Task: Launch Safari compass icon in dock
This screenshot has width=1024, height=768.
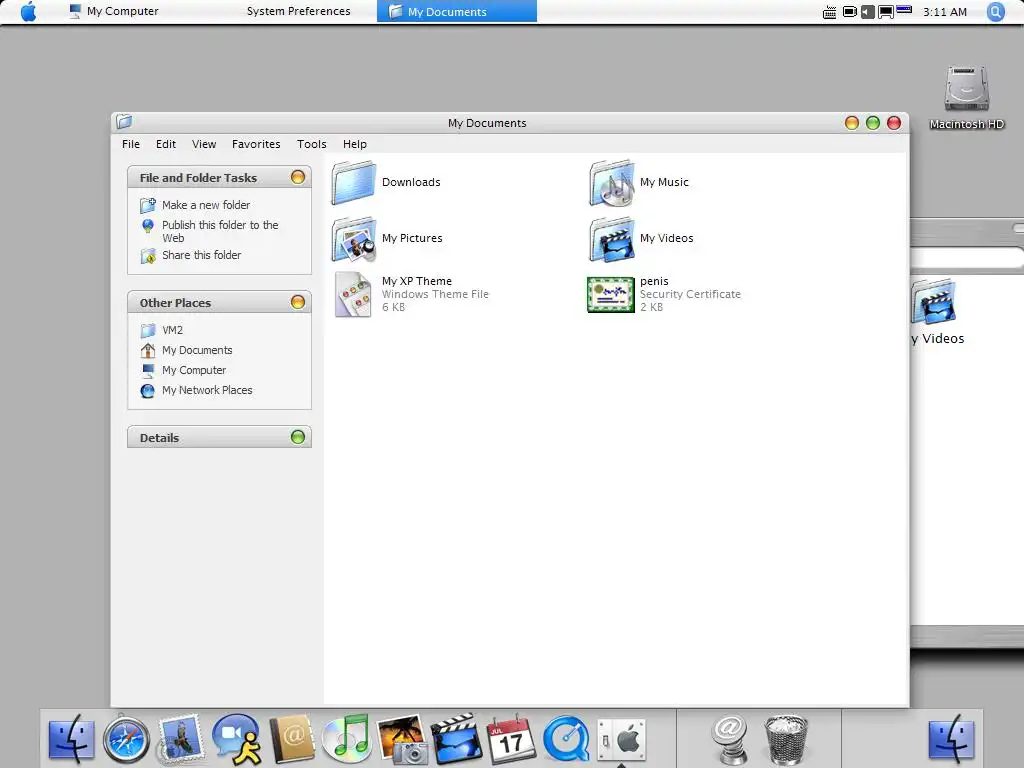Action: (x=126, y=740)
